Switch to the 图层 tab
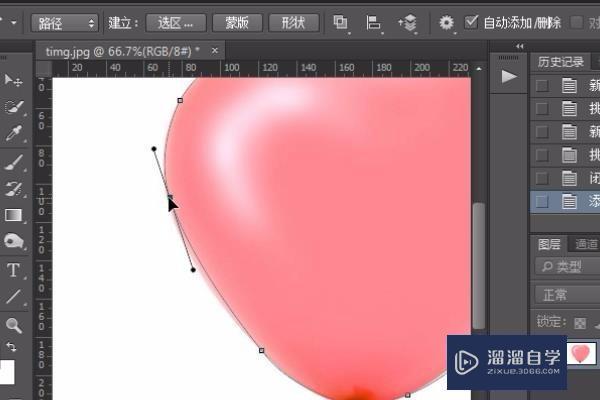This screenshot has width=600, height=400. 549,244
